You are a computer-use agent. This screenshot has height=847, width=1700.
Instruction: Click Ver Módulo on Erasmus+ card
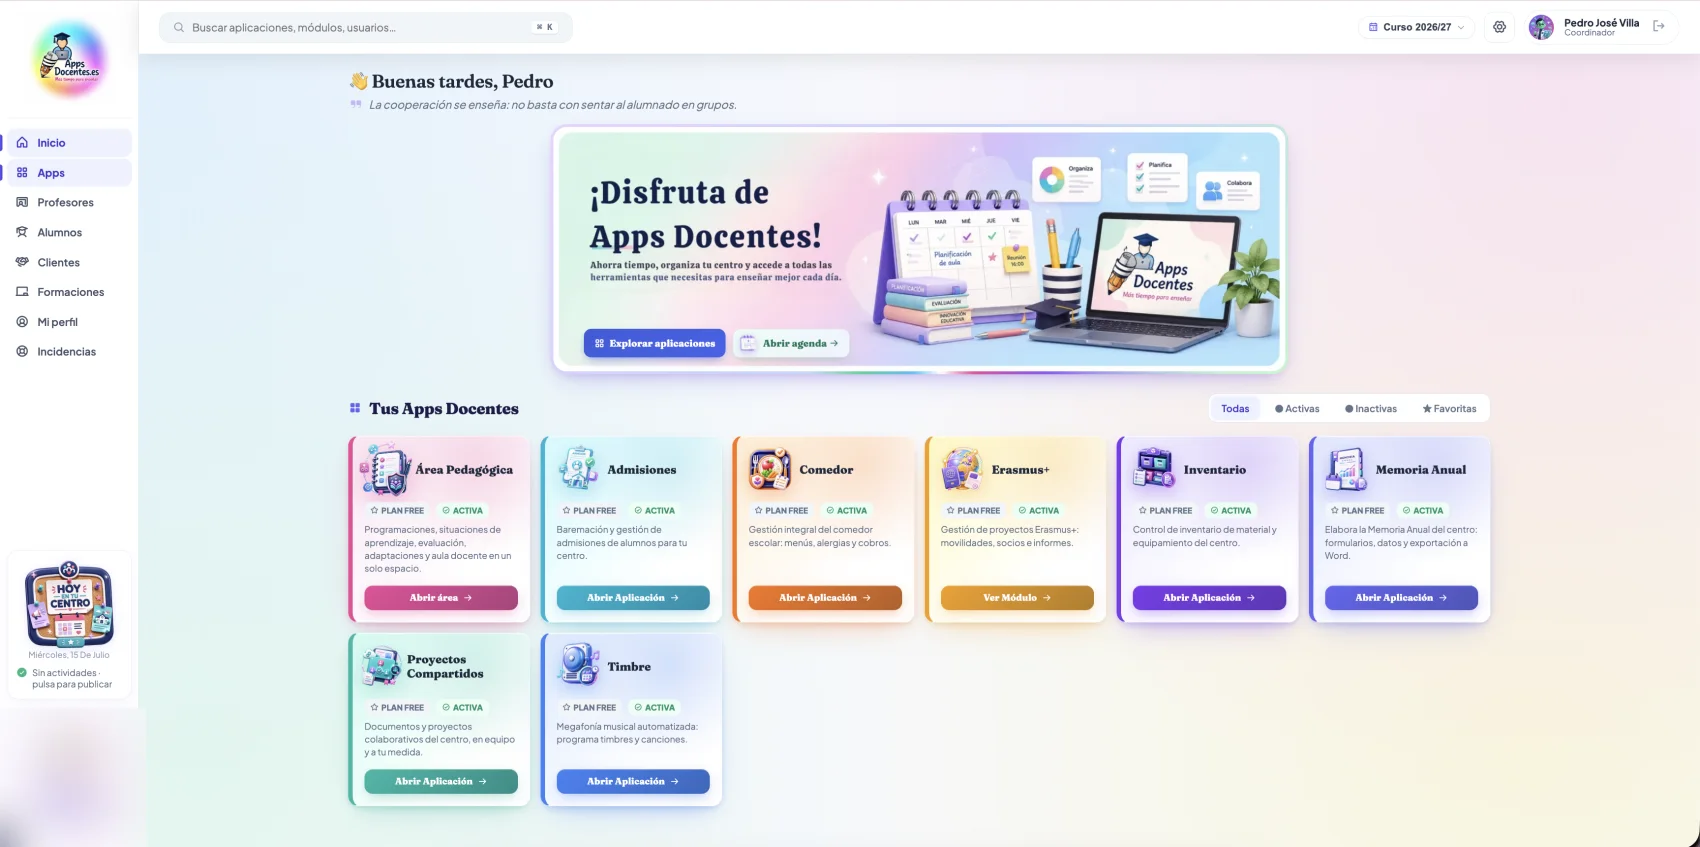(1017, 598)
